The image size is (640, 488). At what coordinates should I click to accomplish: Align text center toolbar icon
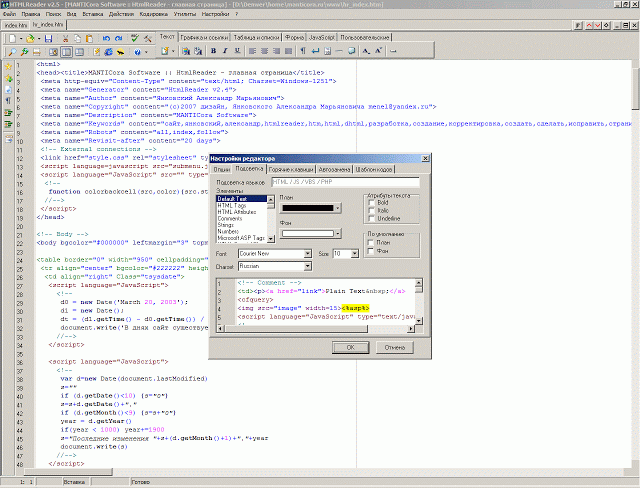tap(264, 51)
